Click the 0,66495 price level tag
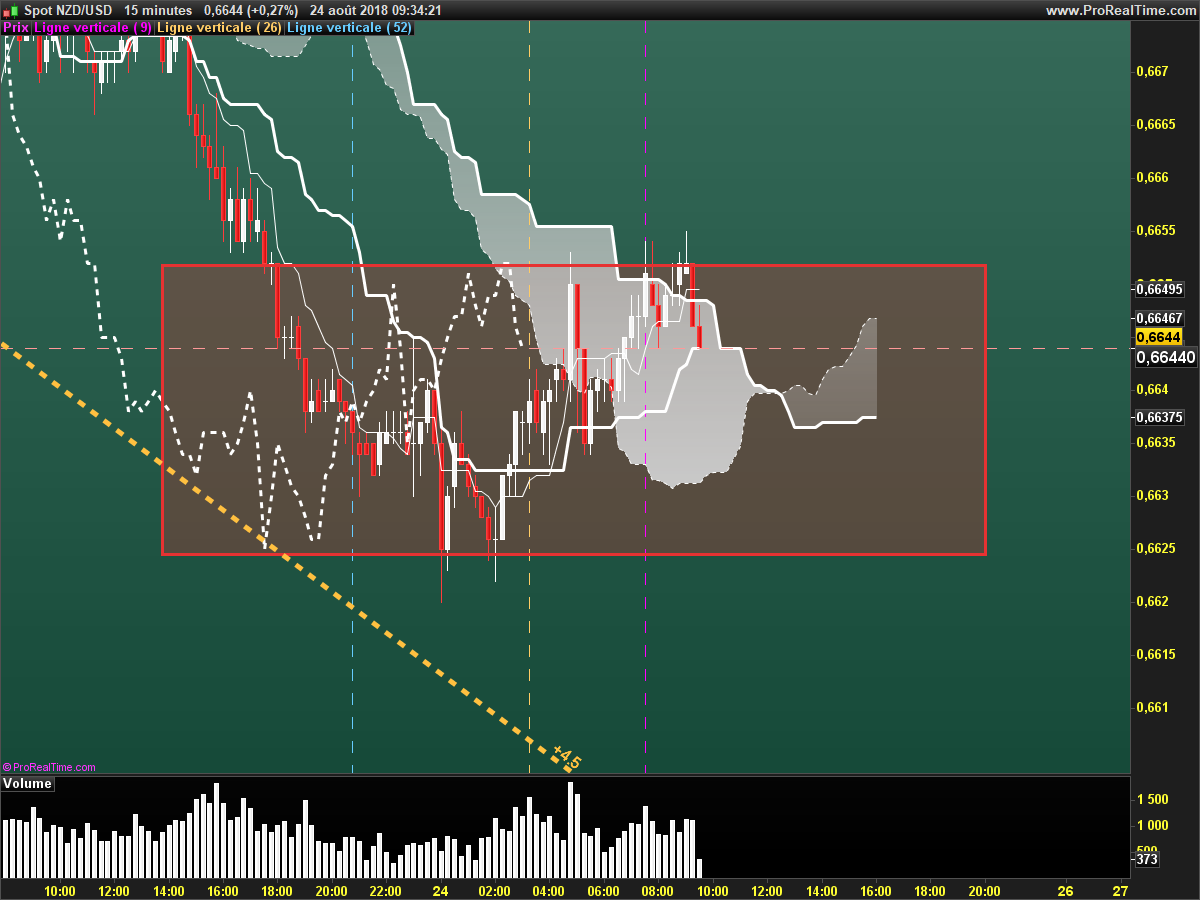The width and height of the screenshot is (1200, 900). pos(1159,290)
